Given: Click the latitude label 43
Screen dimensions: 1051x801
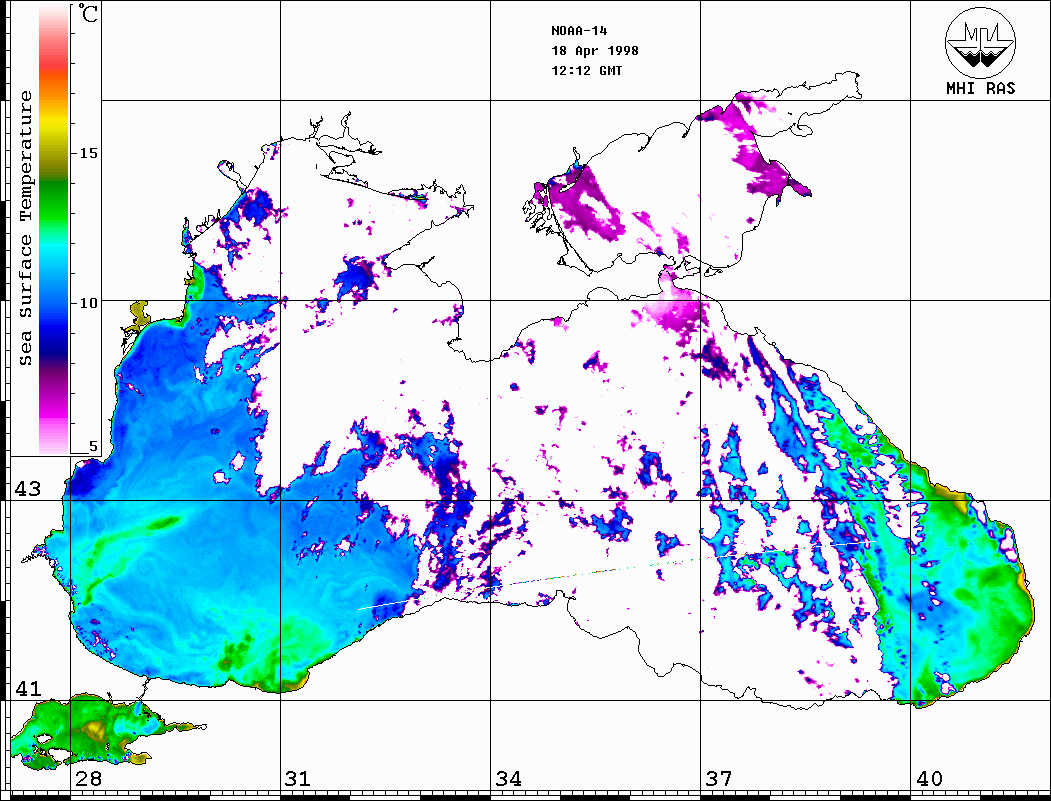Looking at the screenshot, I should (x=27, y=489).
